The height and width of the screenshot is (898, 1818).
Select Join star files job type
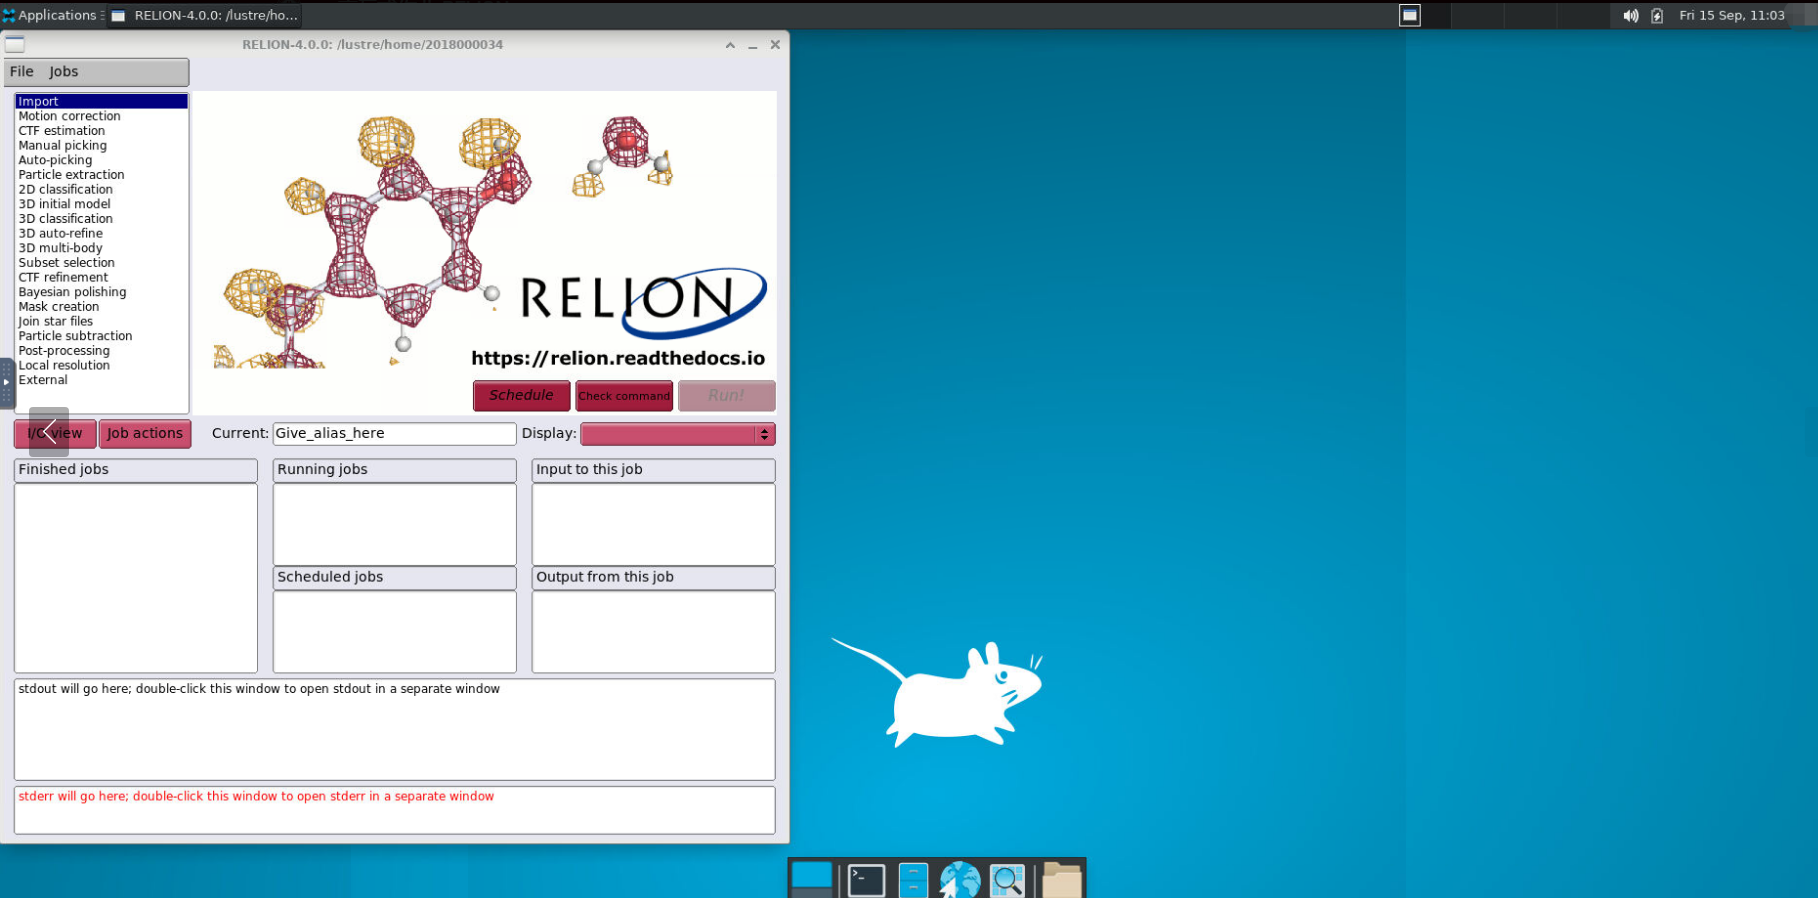101,321
